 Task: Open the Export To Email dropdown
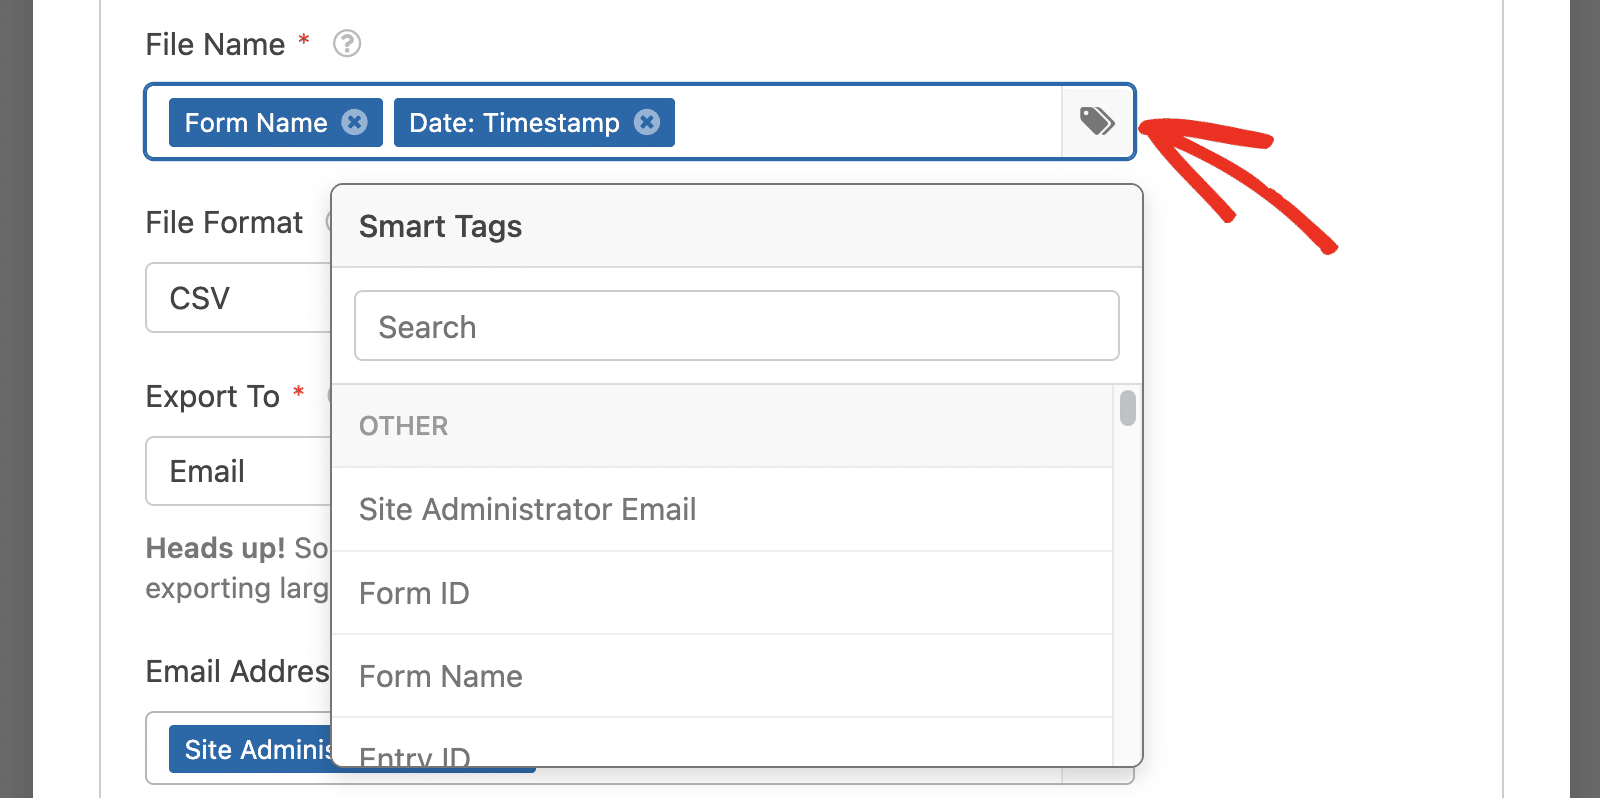(238, 471)
